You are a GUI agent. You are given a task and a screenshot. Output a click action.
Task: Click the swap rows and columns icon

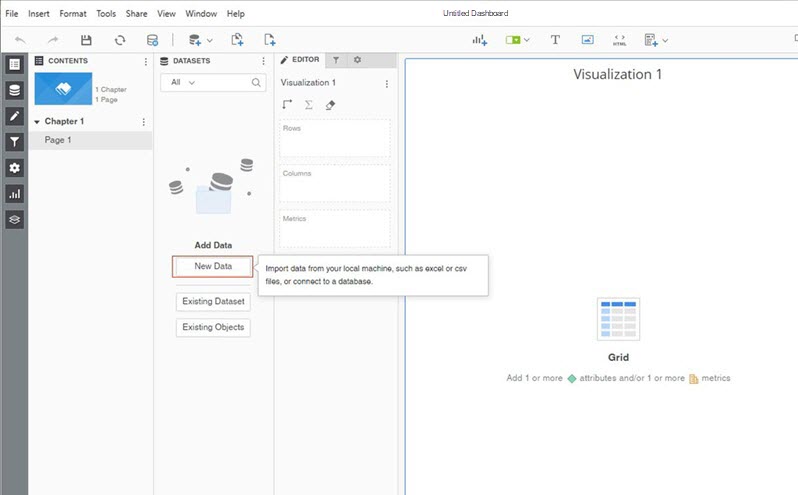click(x=288, y=105)
